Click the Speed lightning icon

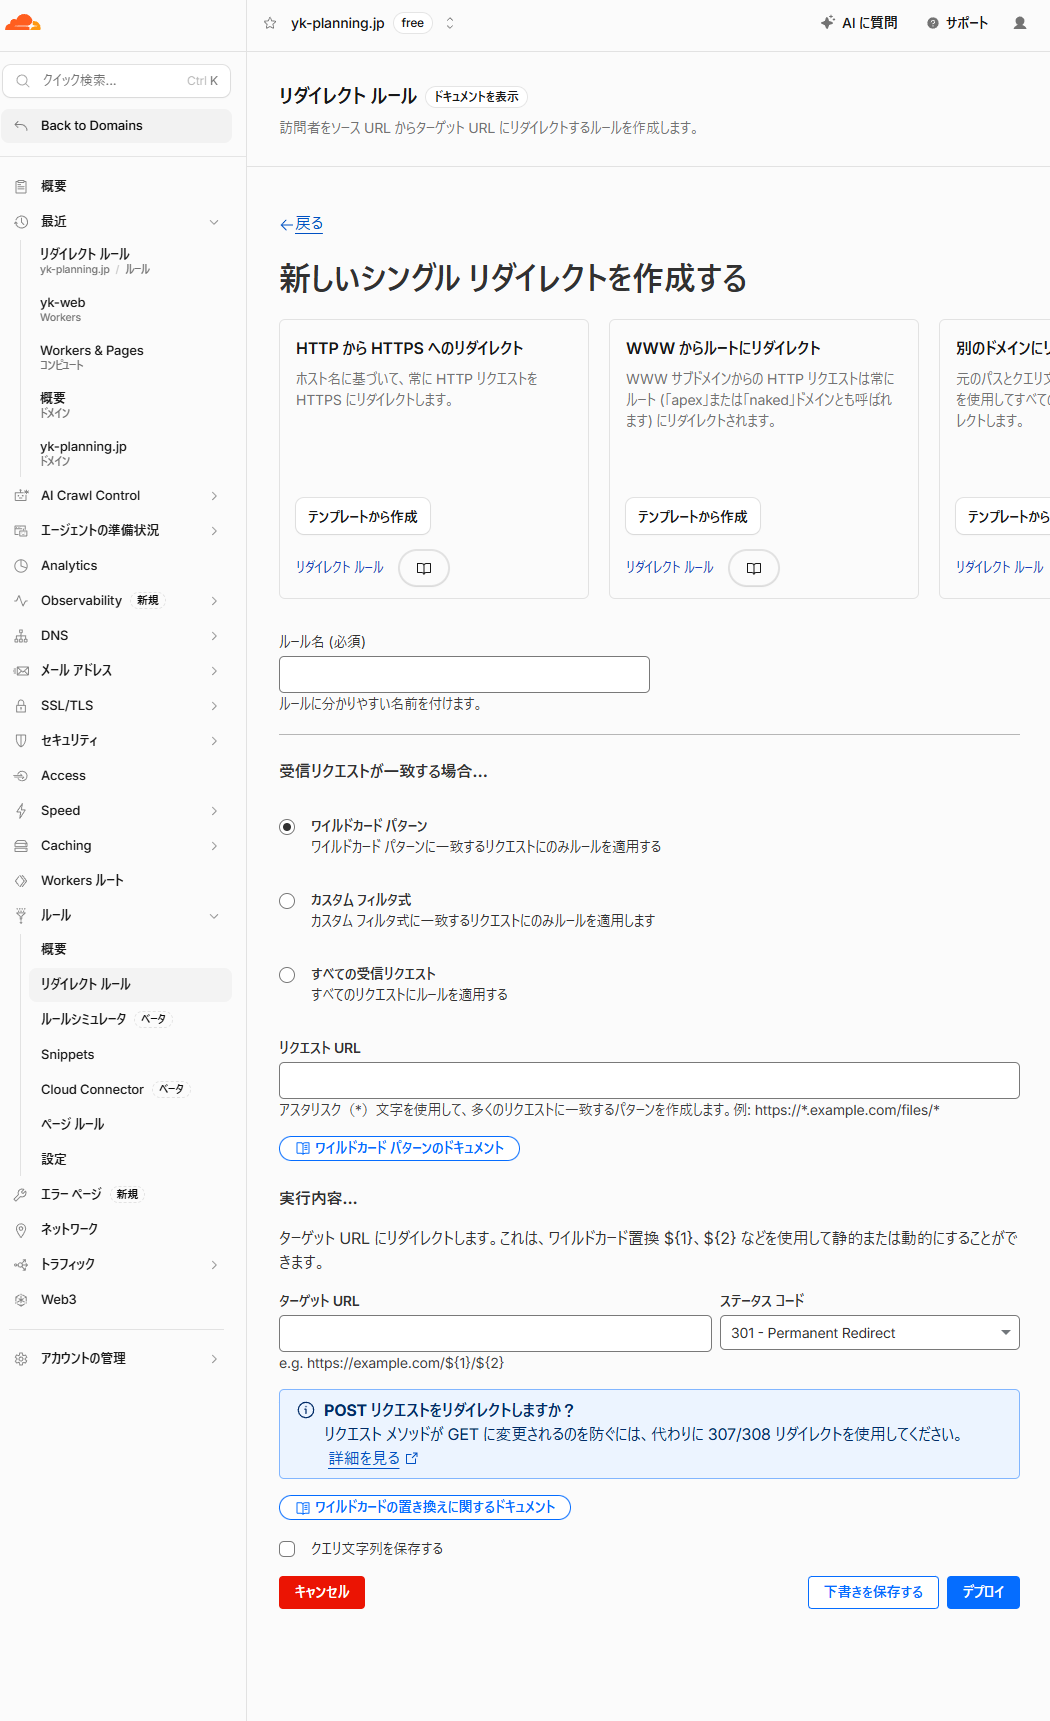[21, 811]
